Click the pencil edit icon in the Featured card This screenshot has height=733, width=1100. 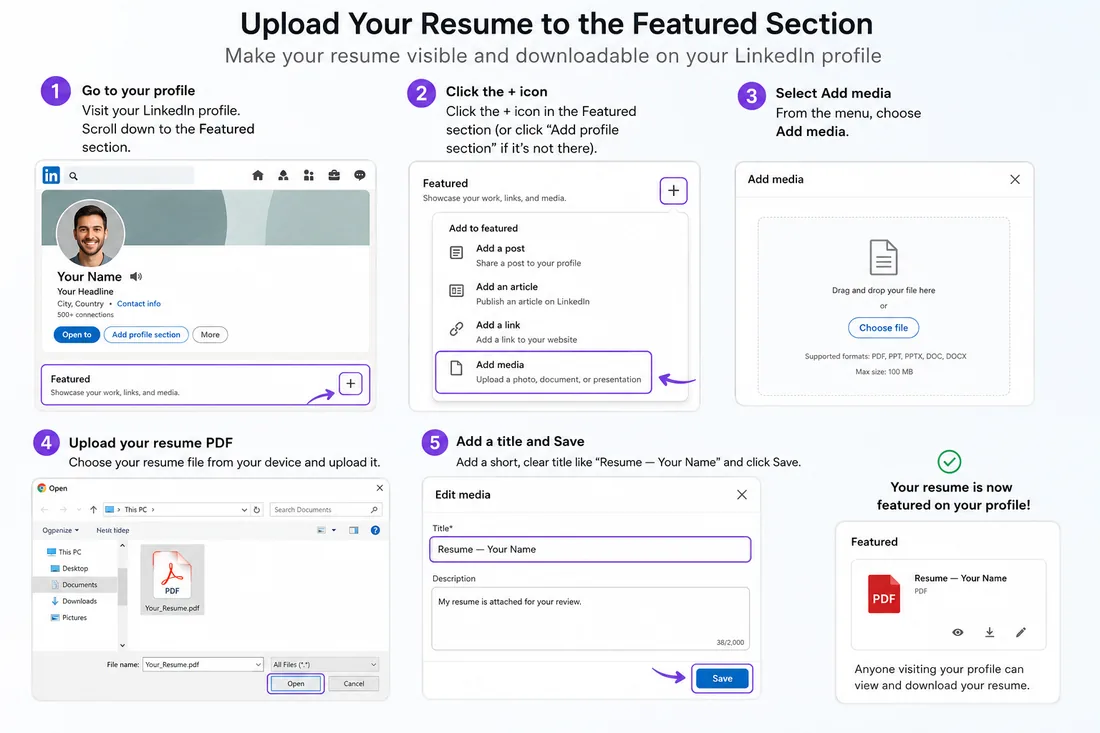[1021, 632]
